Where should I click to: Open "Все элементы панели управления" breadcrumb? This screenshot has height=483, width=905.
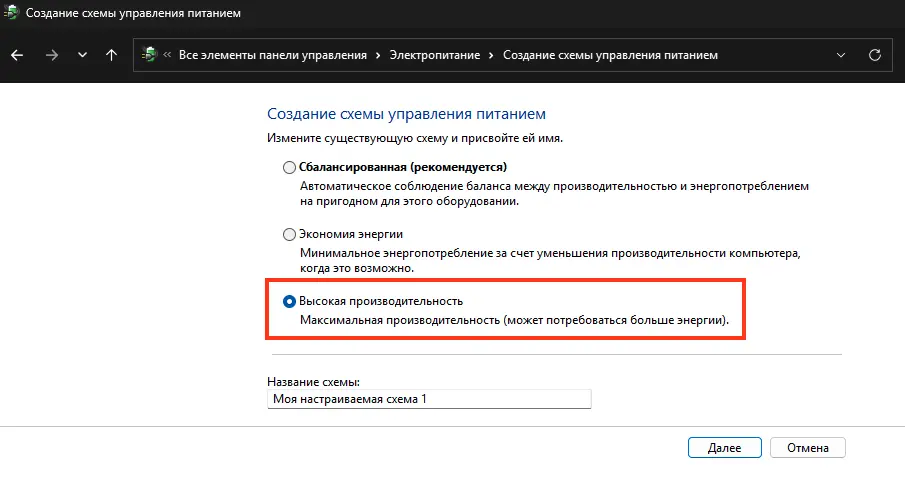(273, 55)
